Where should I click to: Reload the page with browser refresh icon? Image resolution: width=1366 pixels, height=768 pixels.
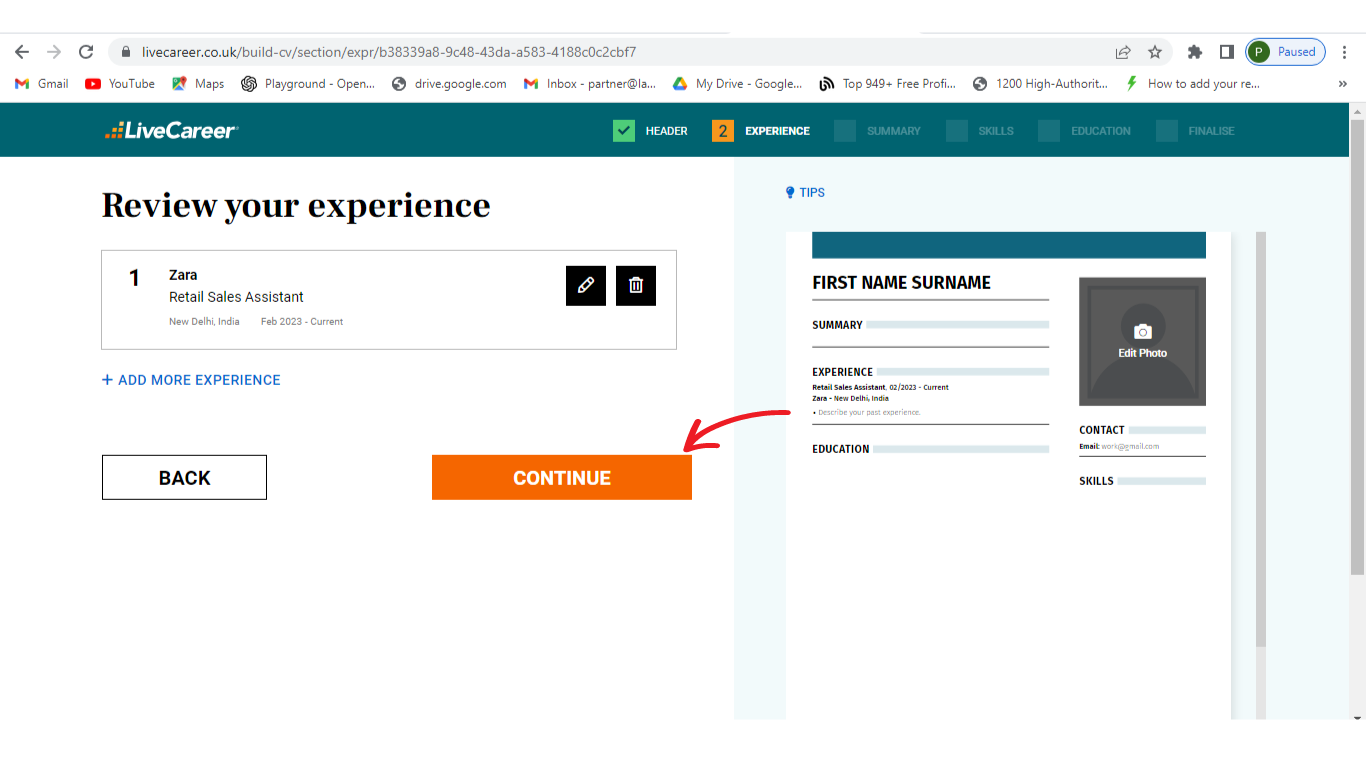86,52
